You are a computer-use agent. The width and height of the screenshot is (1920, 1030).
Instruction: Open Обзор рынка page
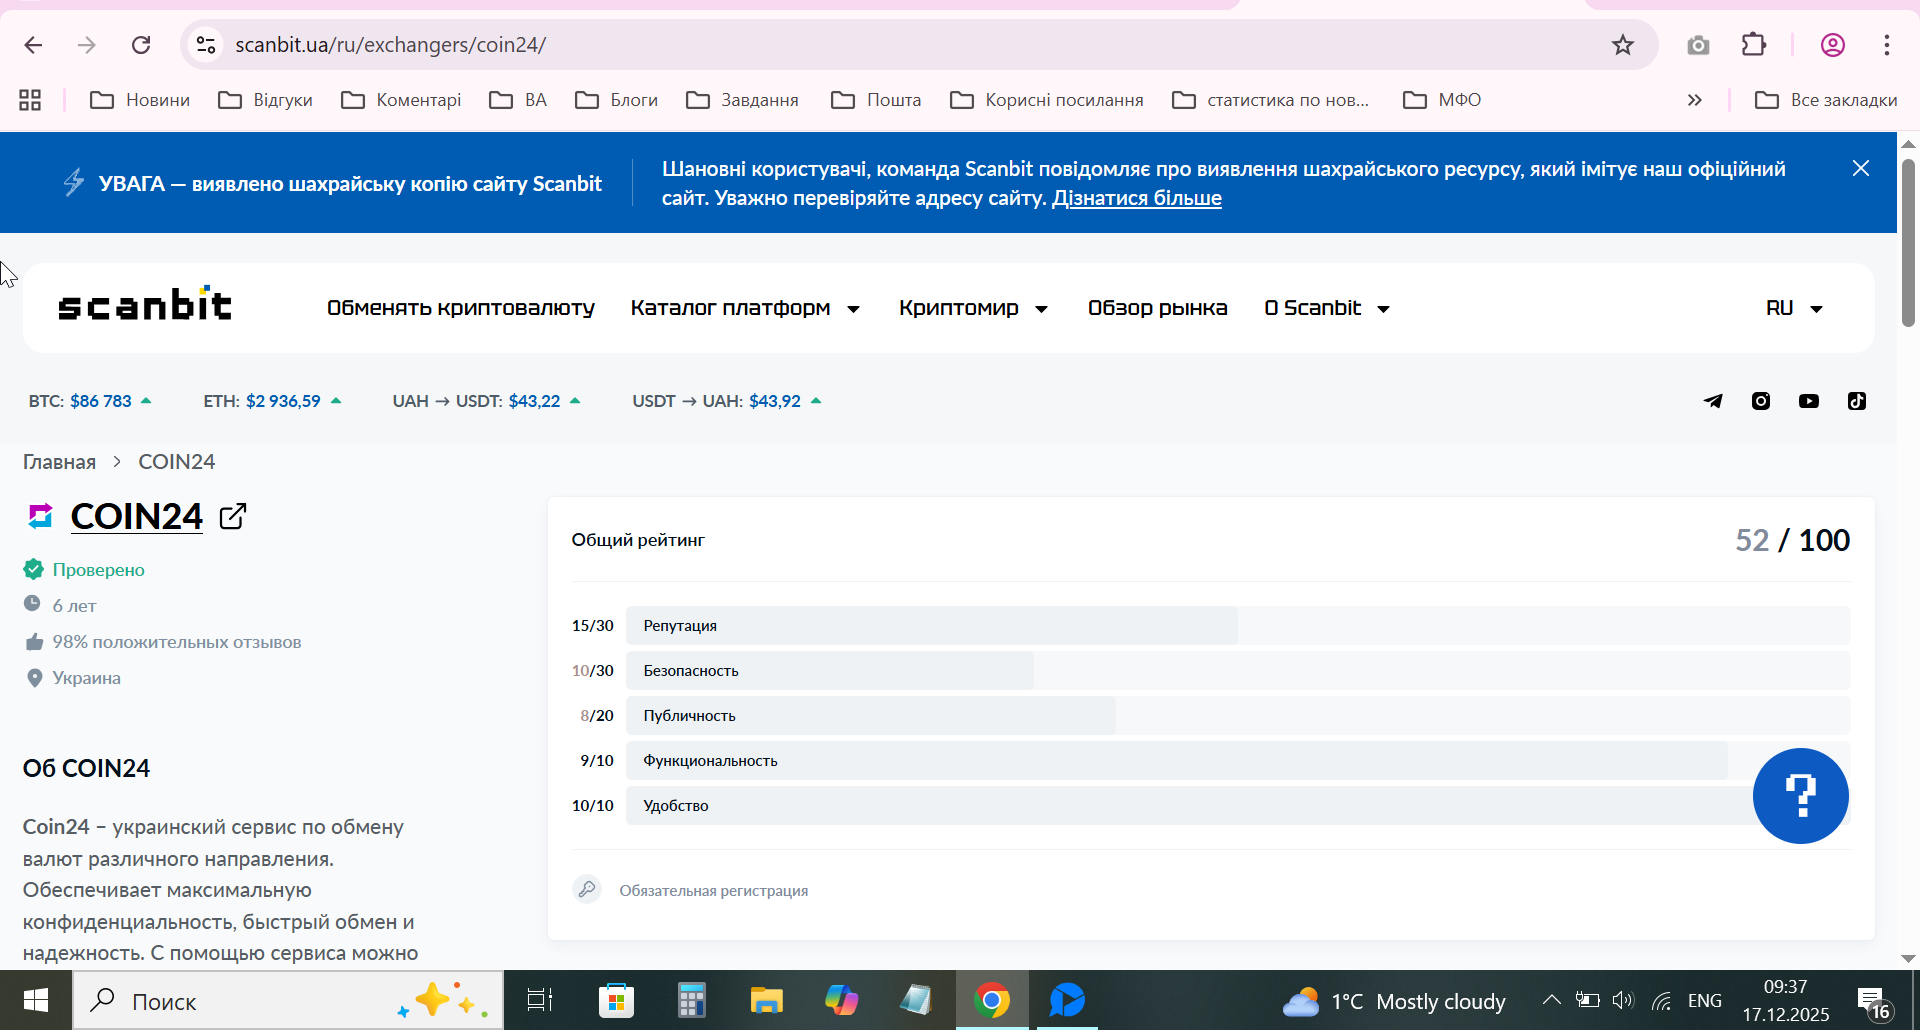point(1157,308)
